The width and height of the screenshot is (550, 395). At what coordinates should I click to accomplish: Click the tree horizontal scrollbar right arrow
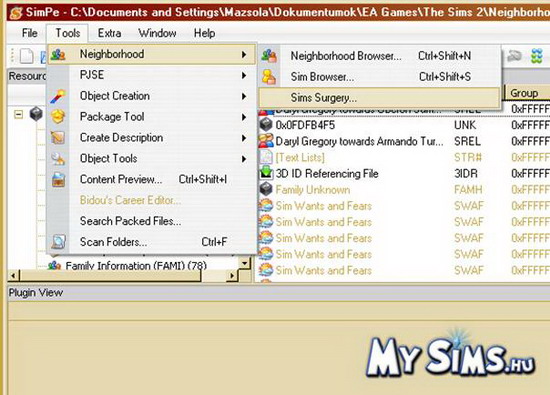(x=232, y=276)
